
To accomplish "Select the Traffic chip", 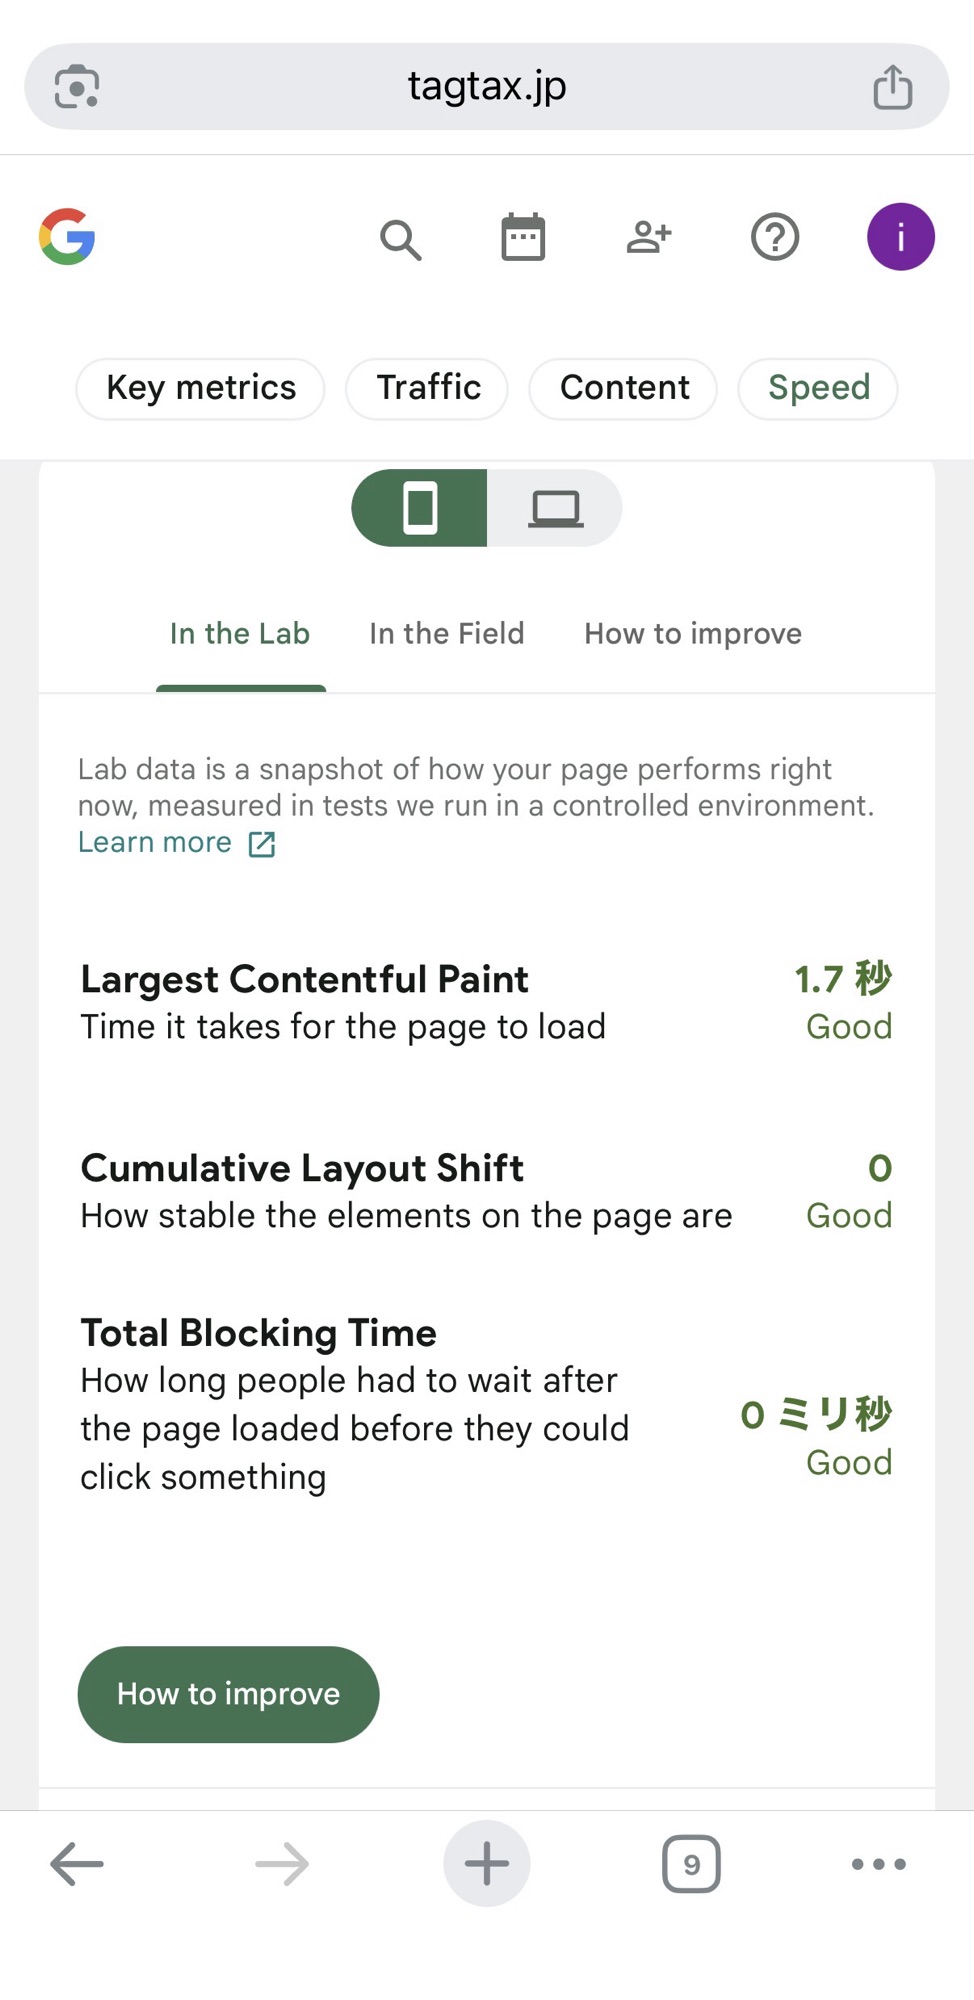I will coord(428,388).
